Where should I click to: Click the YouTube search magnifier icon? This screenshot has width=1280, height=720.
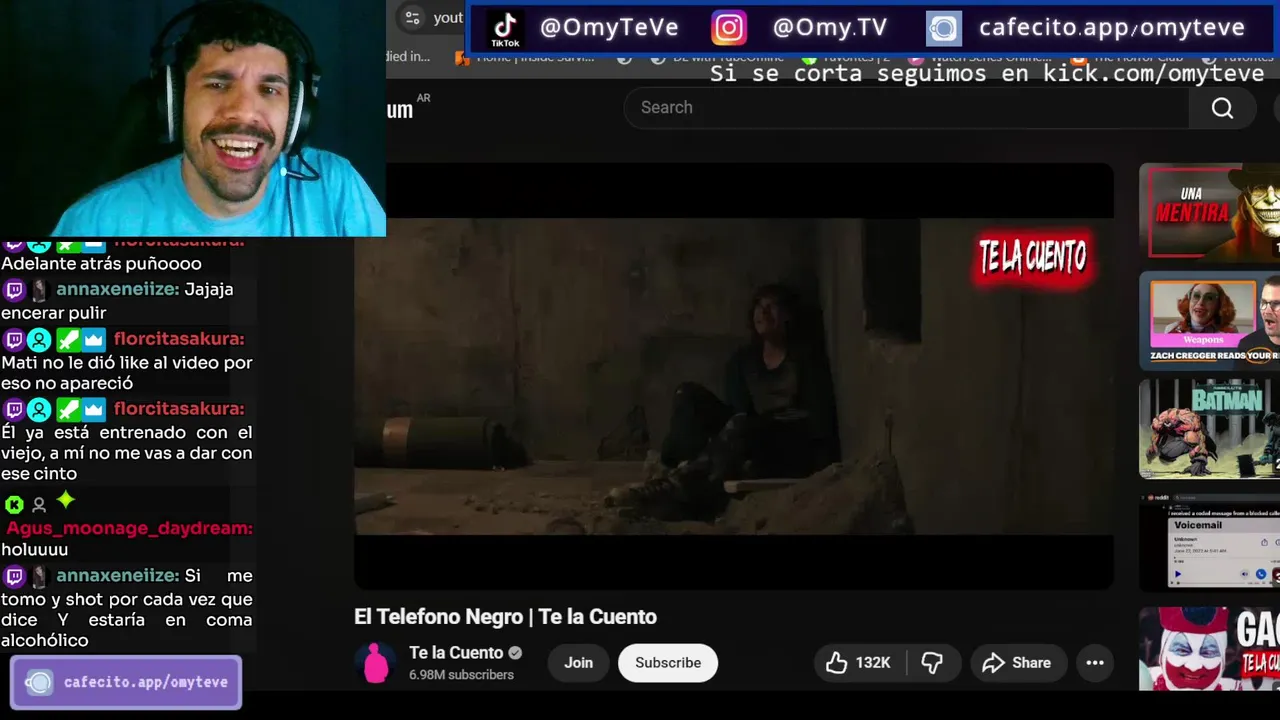click(1222, 108)
